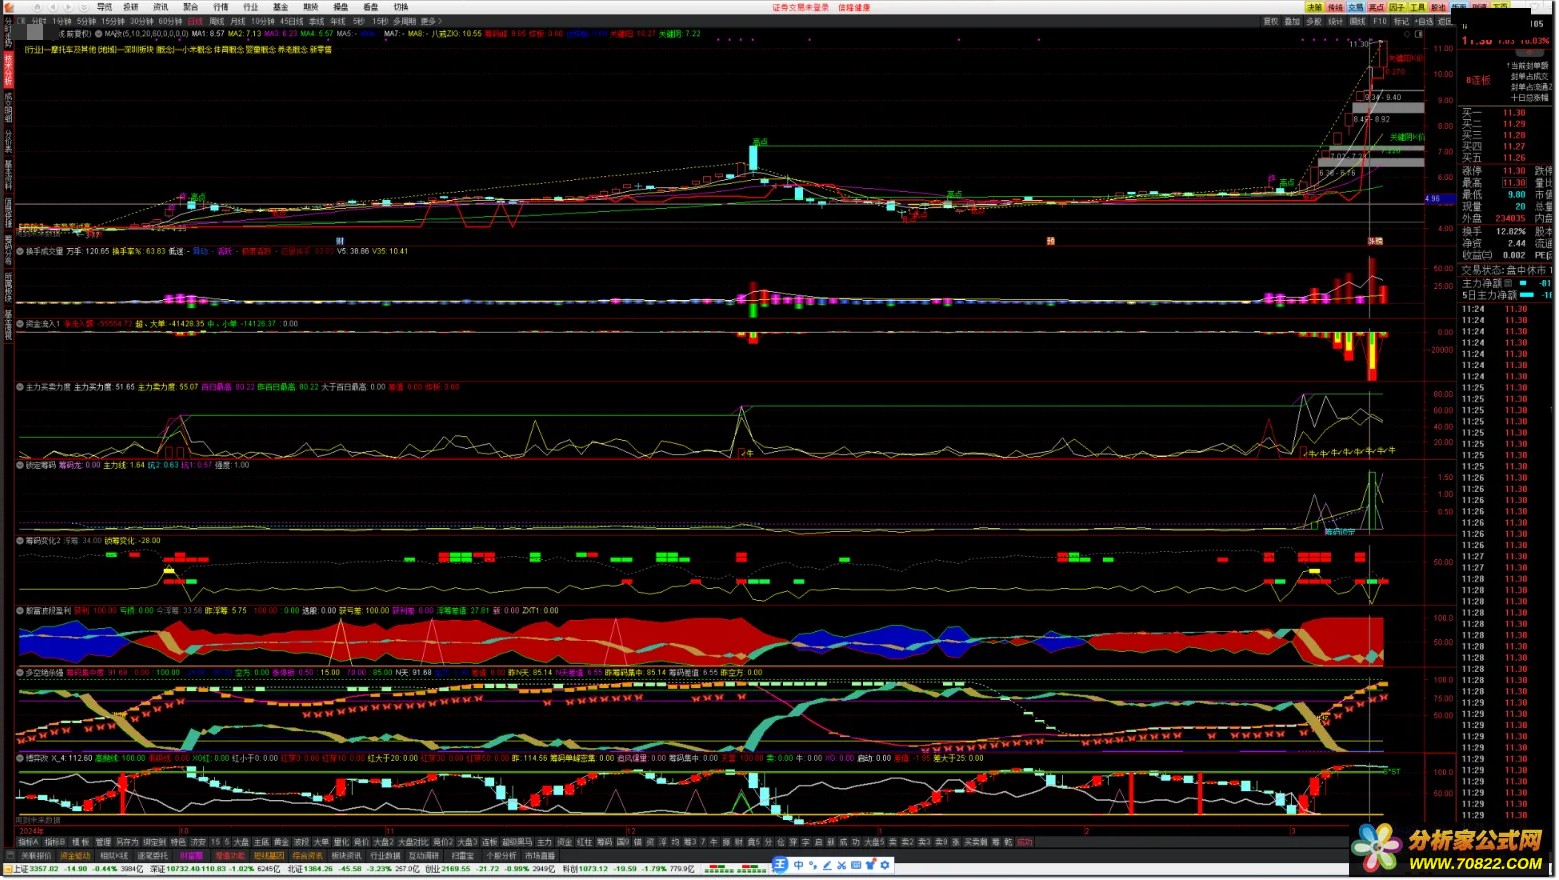This screenshot has width=1559, height=880.
Task: Open the 资金驱动 bottom tab
Action: 75,856
